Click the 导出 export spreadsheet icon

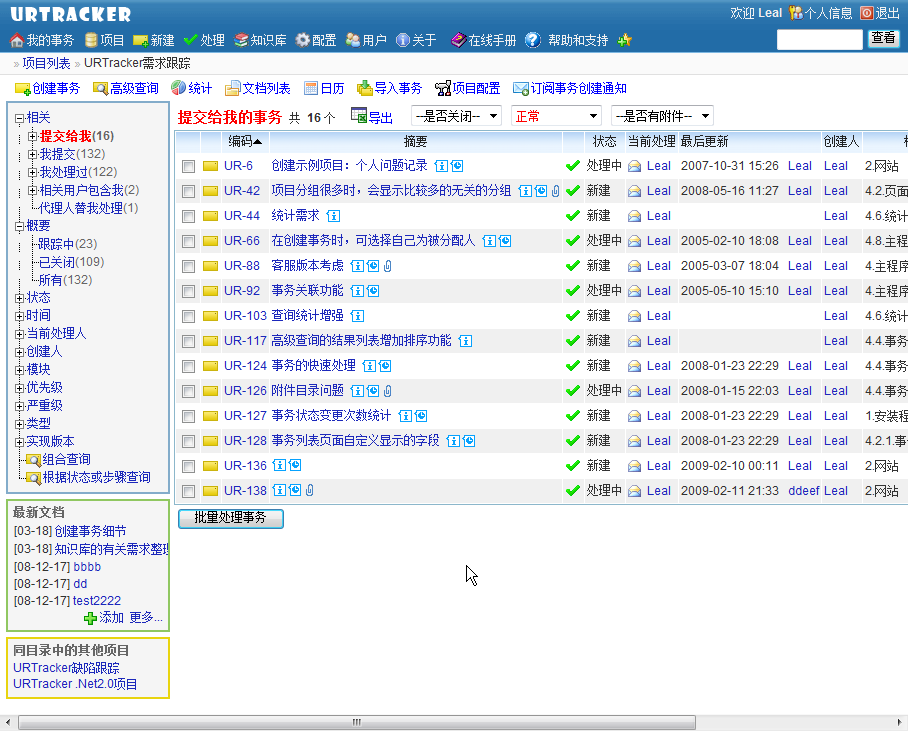coord(359,116)
